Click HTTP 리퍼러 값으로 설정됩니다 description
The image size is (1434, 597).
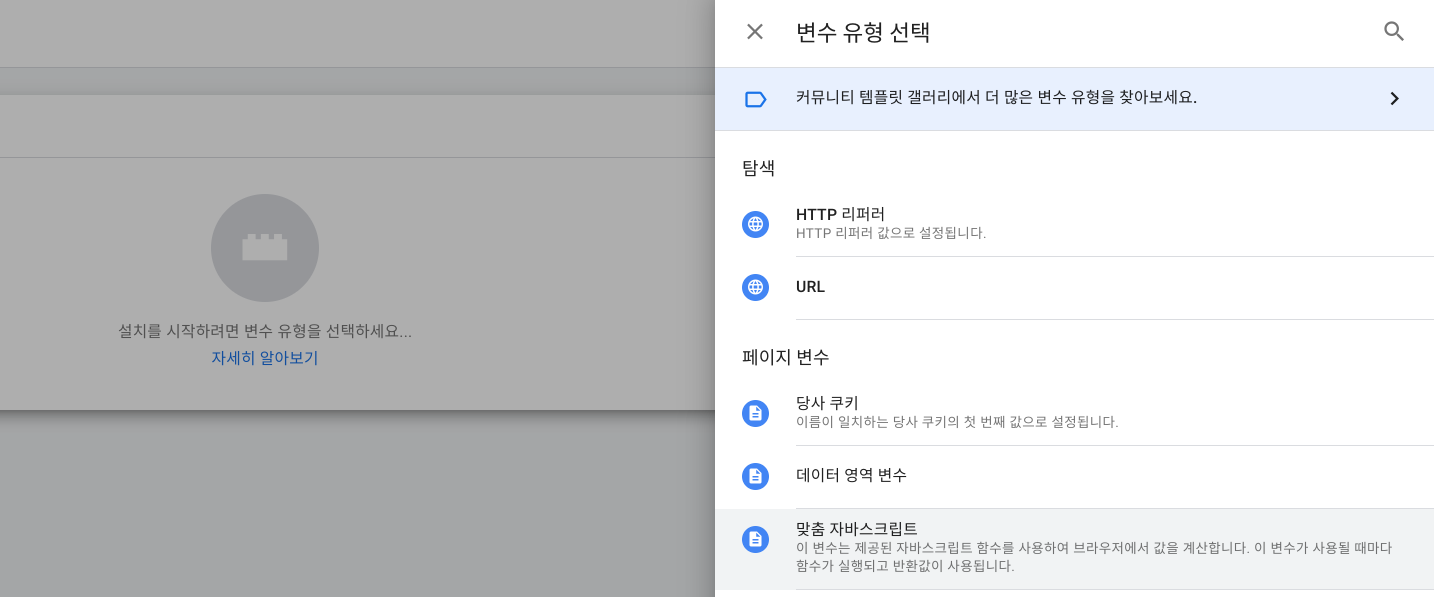pos(891,233)
